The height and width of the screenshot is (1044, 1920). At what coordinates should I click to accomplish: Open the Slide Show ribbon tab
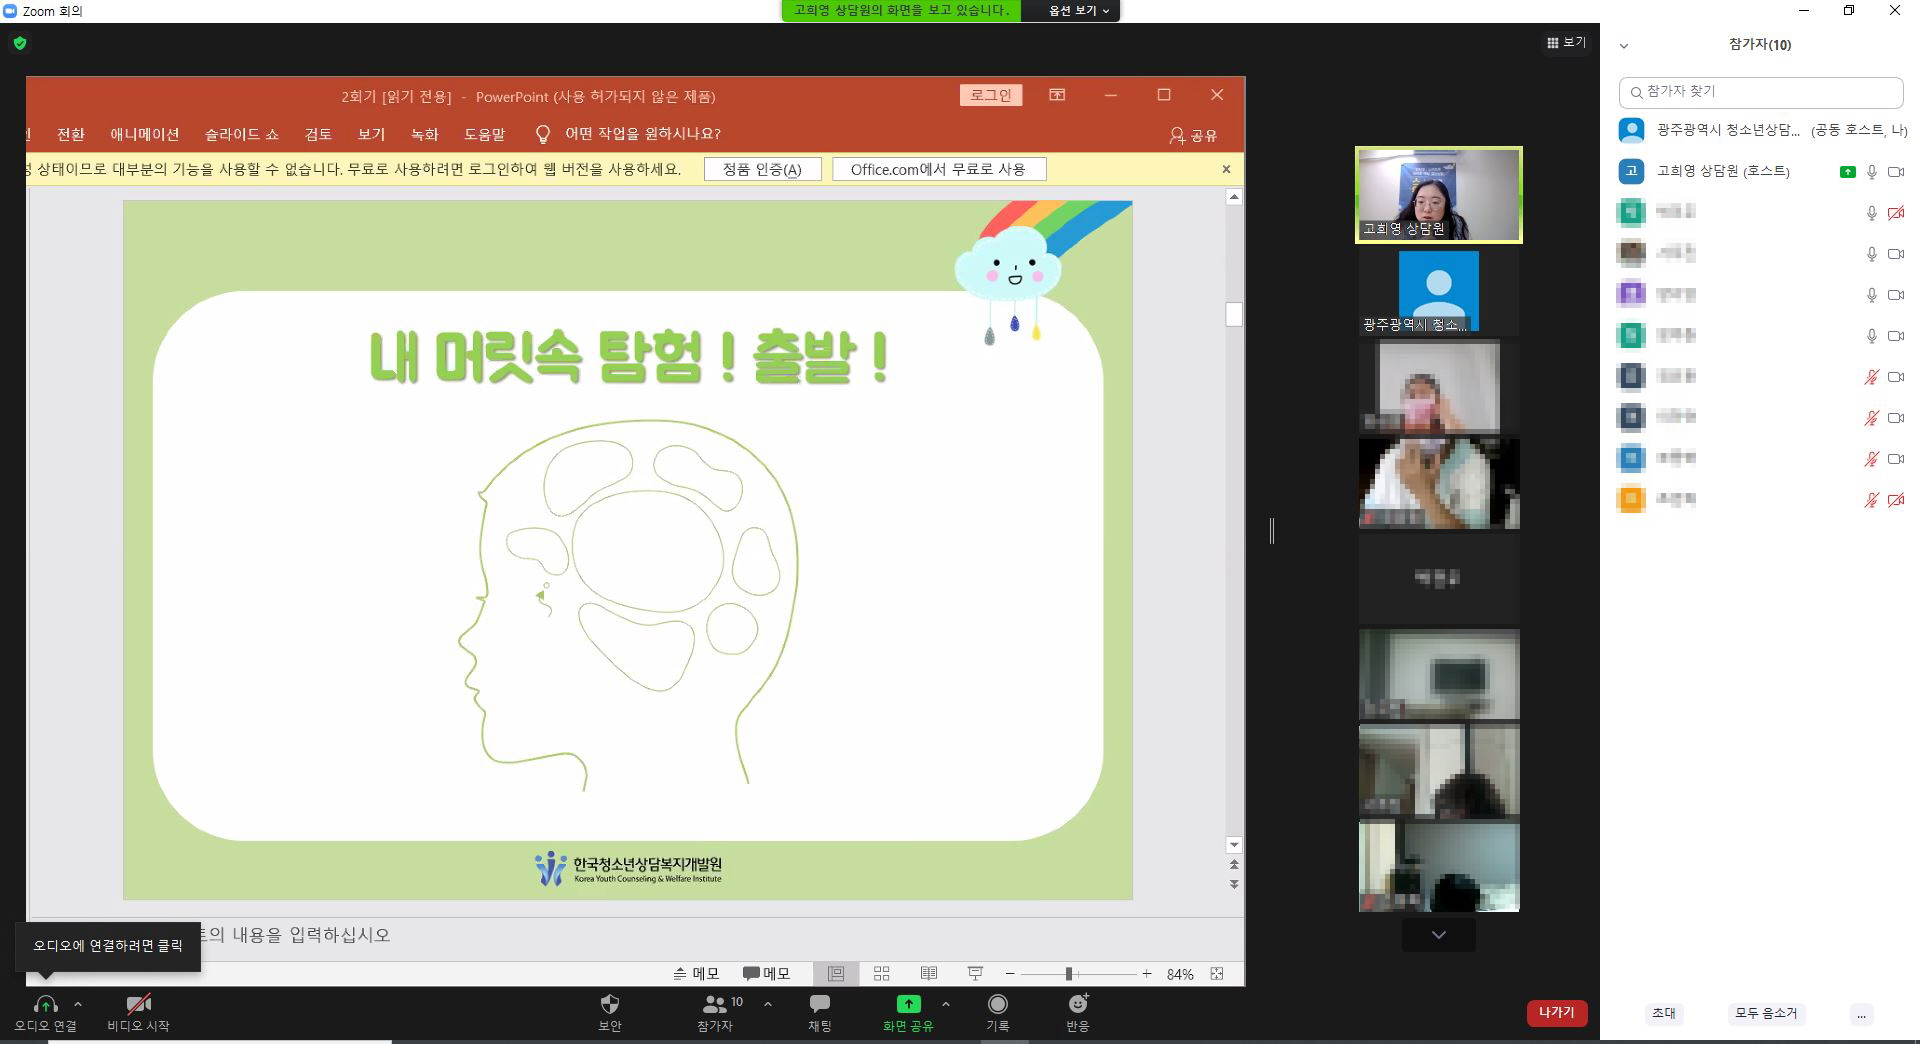[x=241, y=134]
